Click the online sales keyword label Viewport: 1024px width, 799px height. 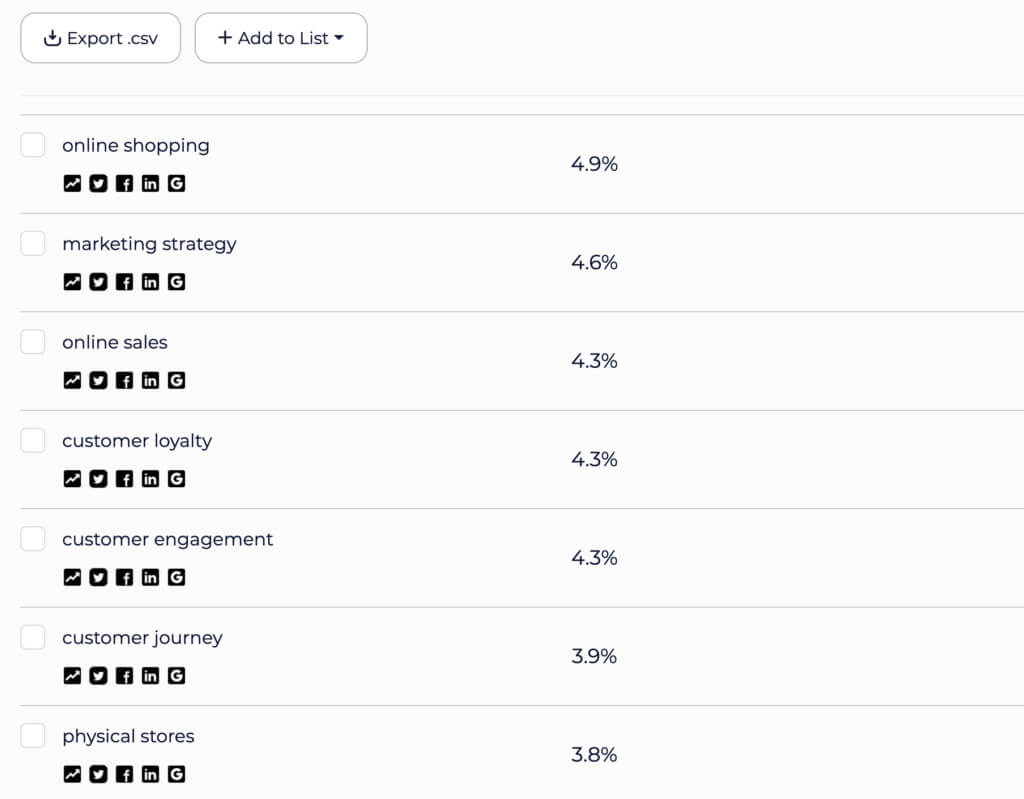tap(115, 342)
